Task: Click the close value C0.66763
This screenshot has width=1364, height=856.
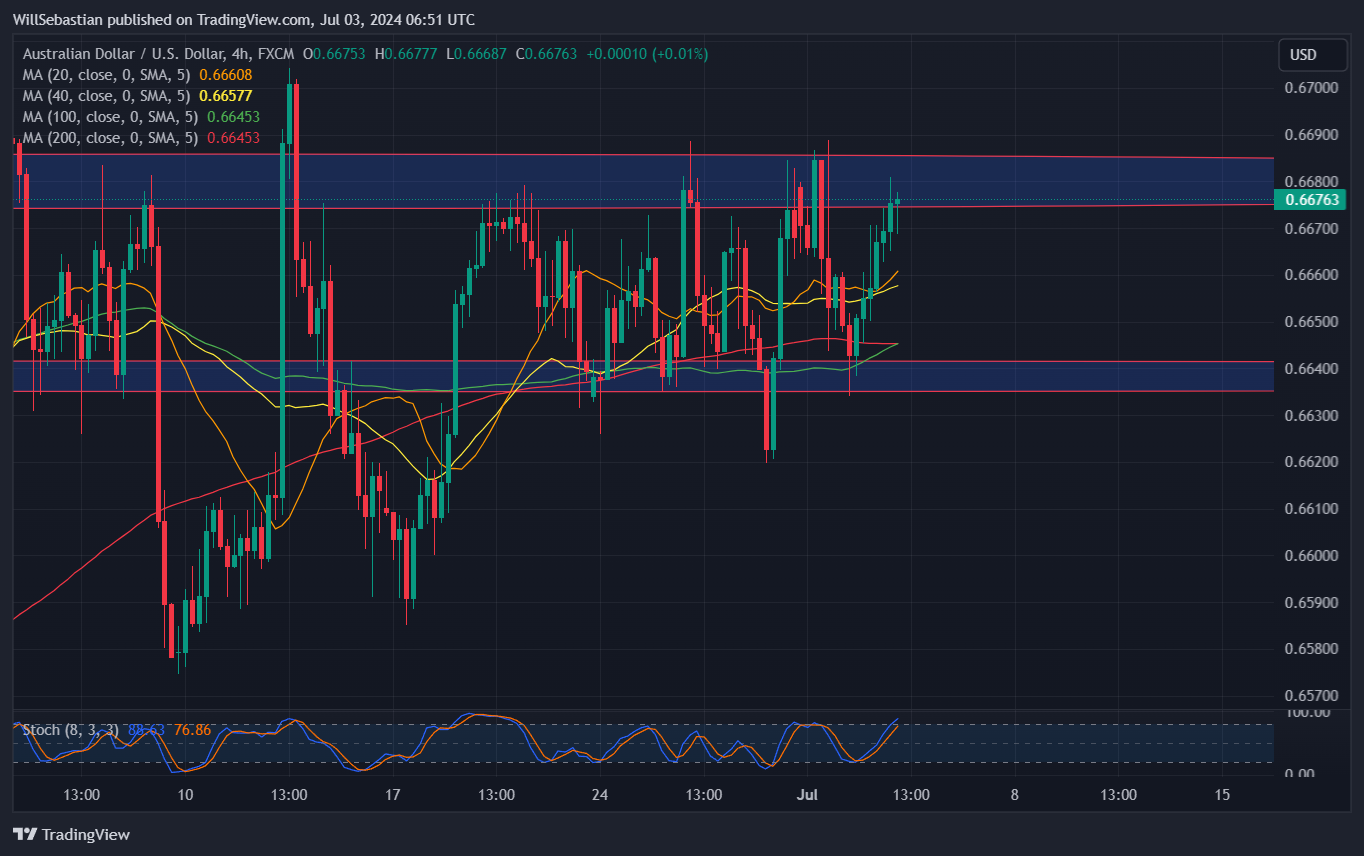Action: coord(547,54)
